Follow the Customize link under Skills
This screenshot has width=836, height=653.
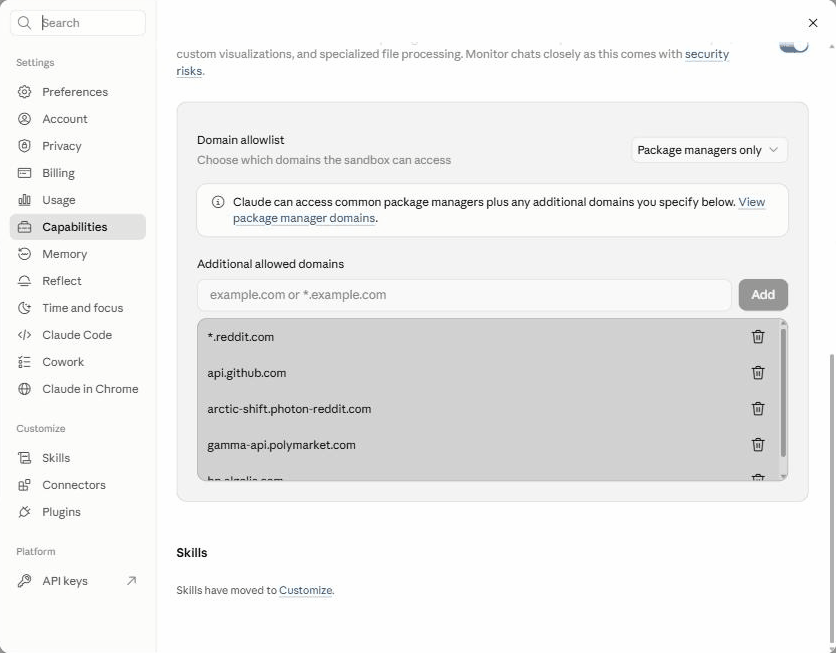tap(306, 590)
